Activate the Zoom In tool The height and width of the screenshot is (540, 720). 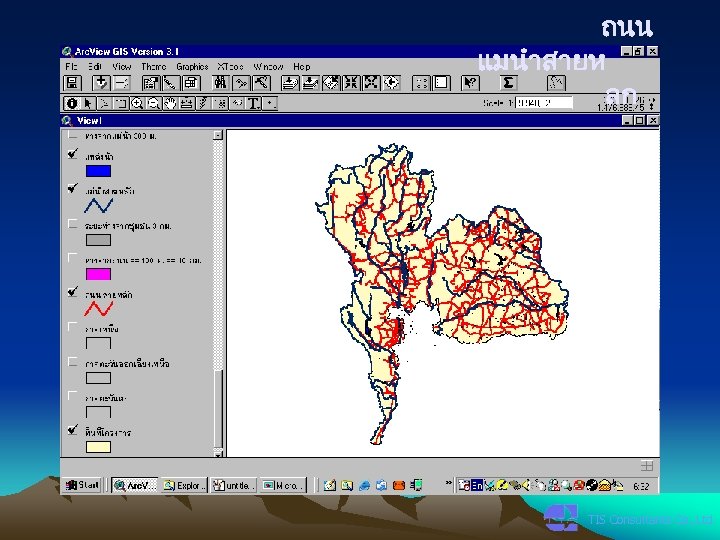(x=137, y=102)
